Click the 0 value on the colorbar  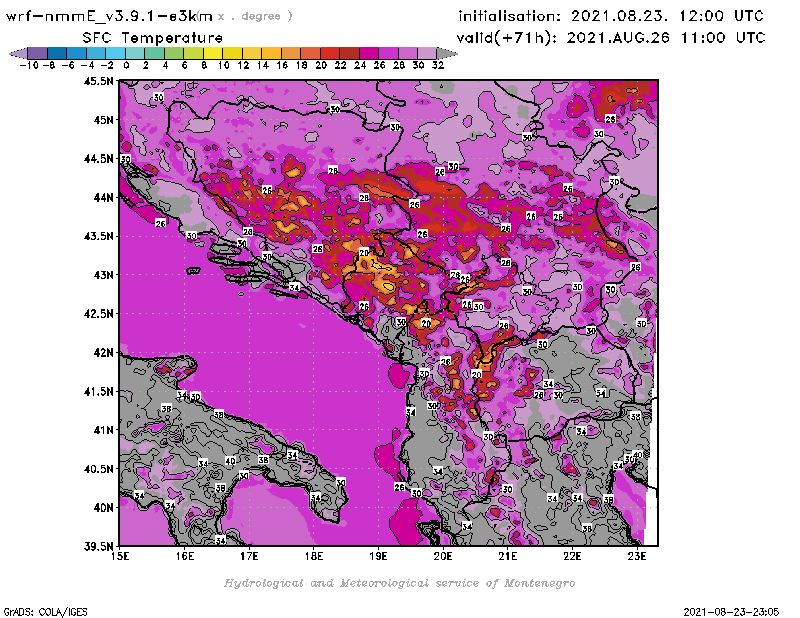(x=126, y=65)
